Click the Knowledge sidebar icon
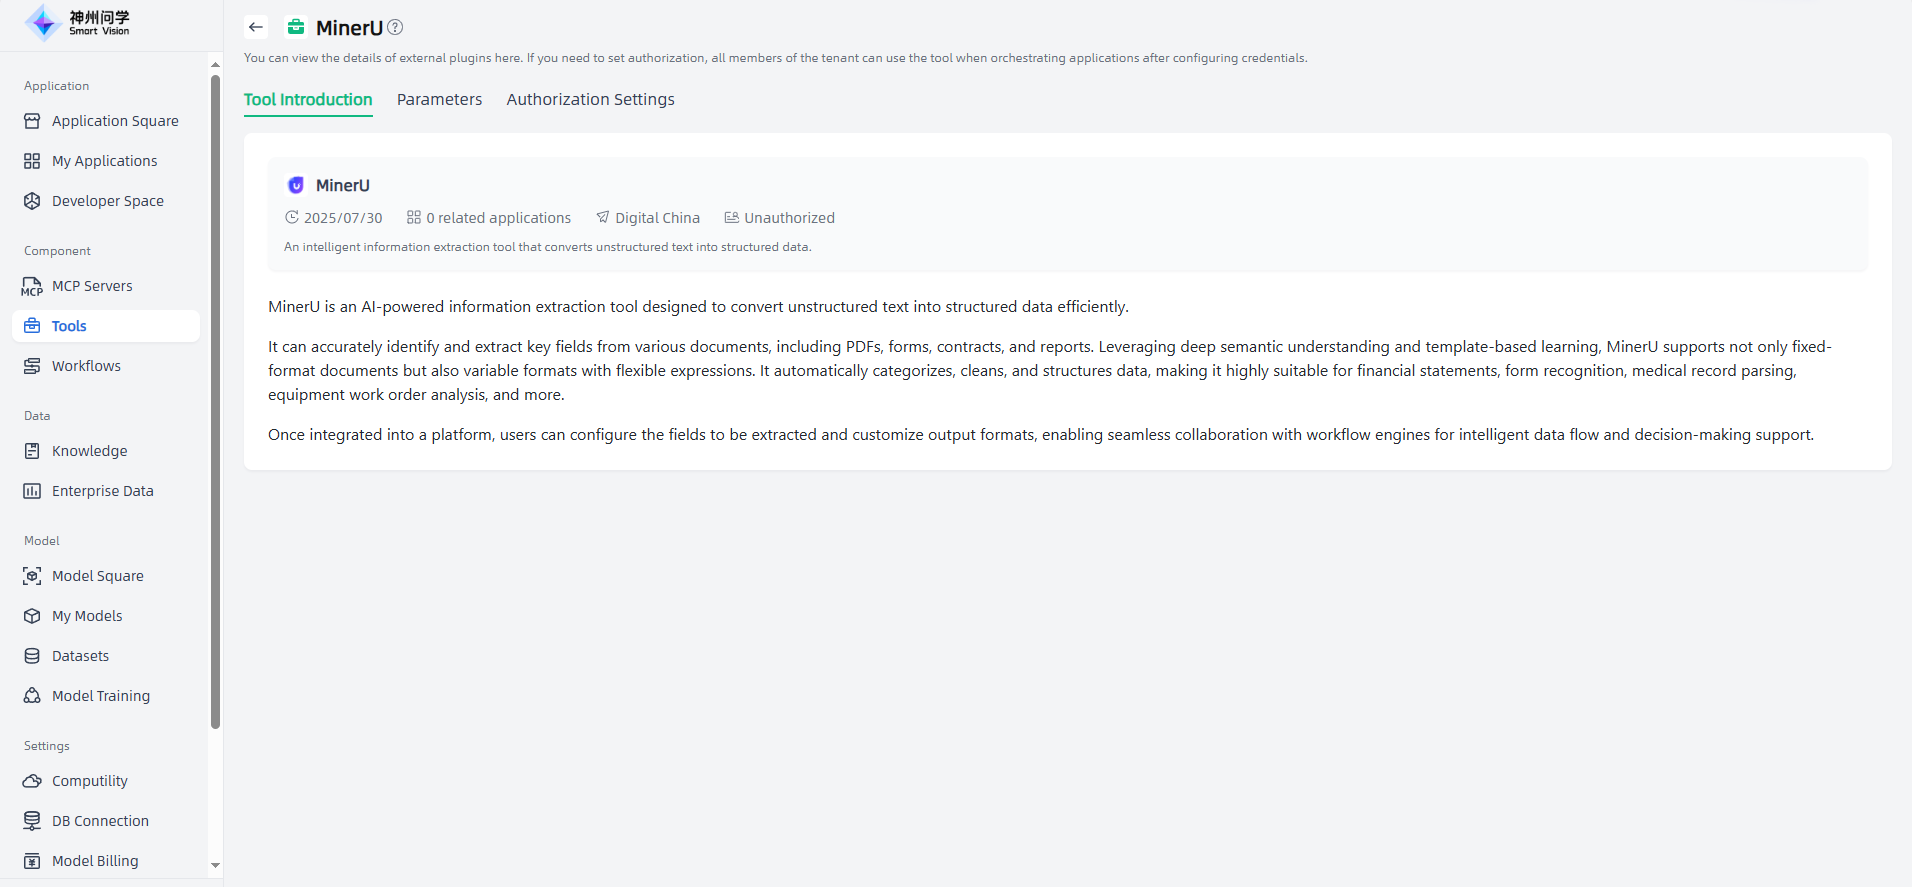Screen dimensions: 1912x887 [32, 451]
